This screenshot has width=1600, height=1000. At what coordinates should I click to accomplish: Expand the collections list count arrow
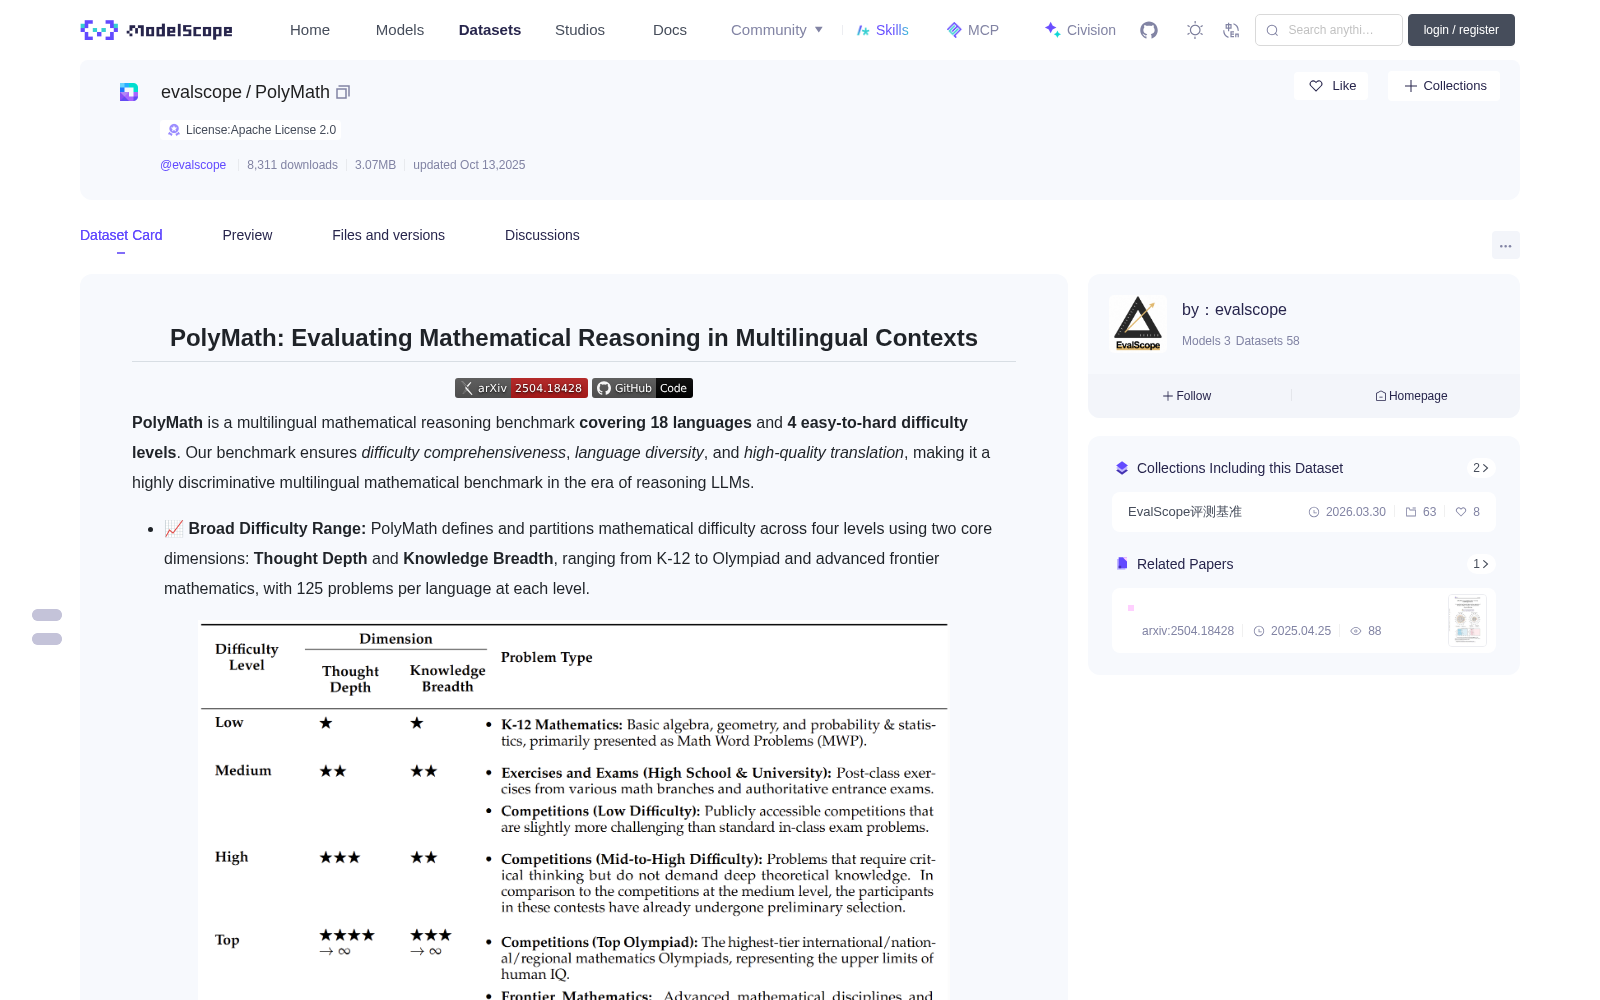coord(1481,468)
